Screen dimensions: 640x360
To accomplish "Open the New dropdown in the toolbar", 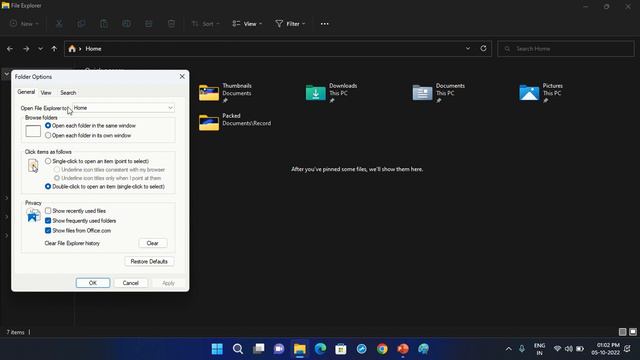I will (24, 24).
